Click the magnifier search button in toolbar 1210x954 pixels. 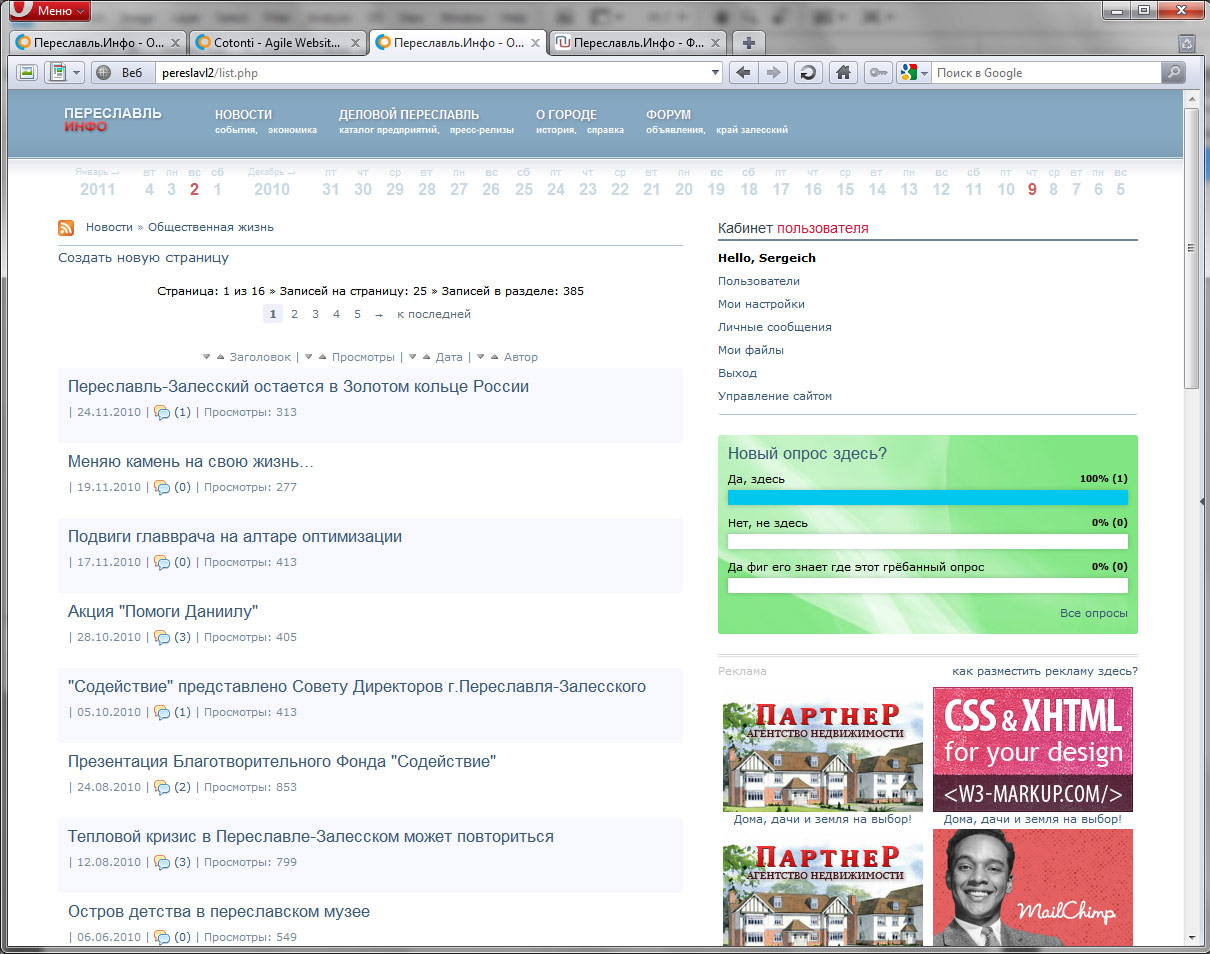(1173, 73)
